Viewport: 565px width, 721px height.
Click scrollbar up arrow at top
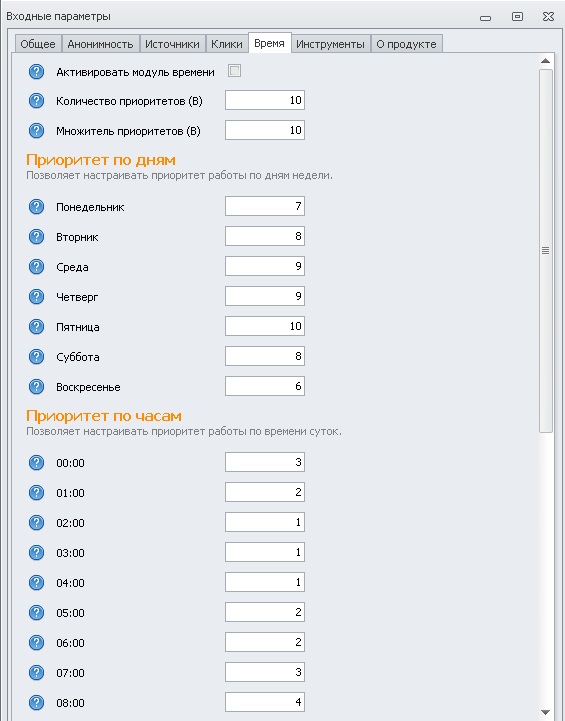pos(546,61)
